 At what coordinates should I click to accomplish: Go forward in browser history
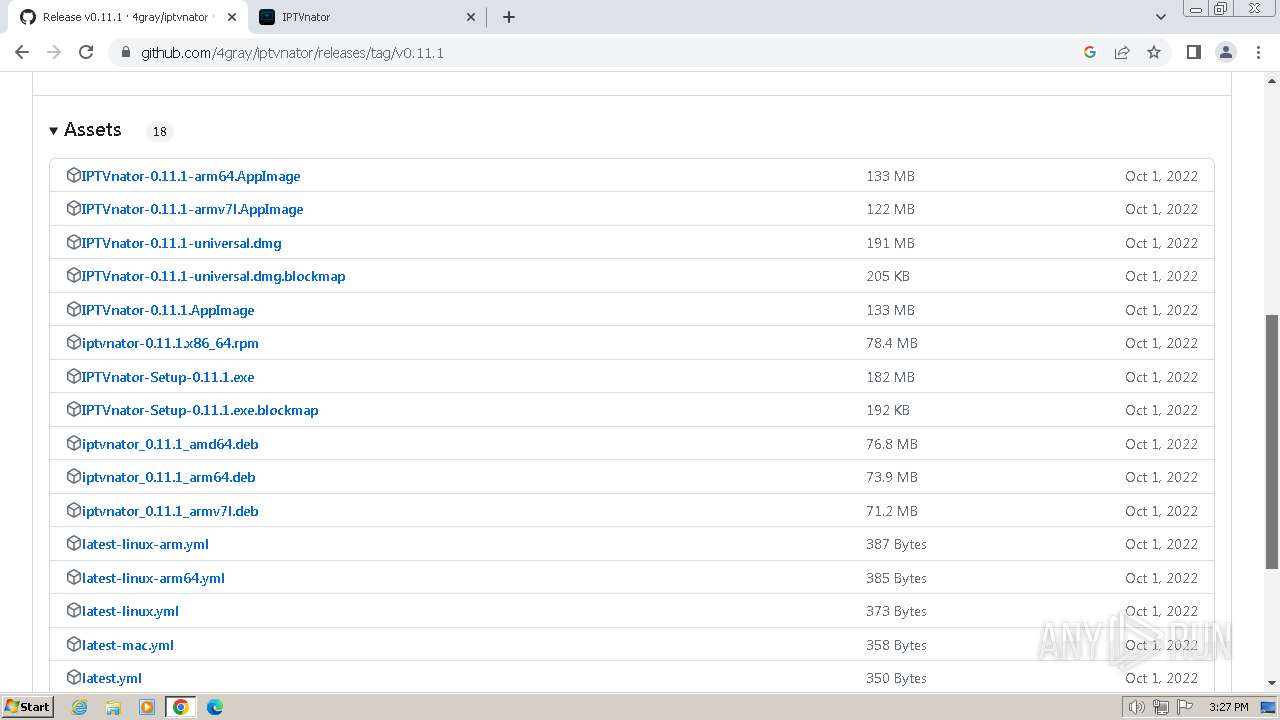coord(54,52)
